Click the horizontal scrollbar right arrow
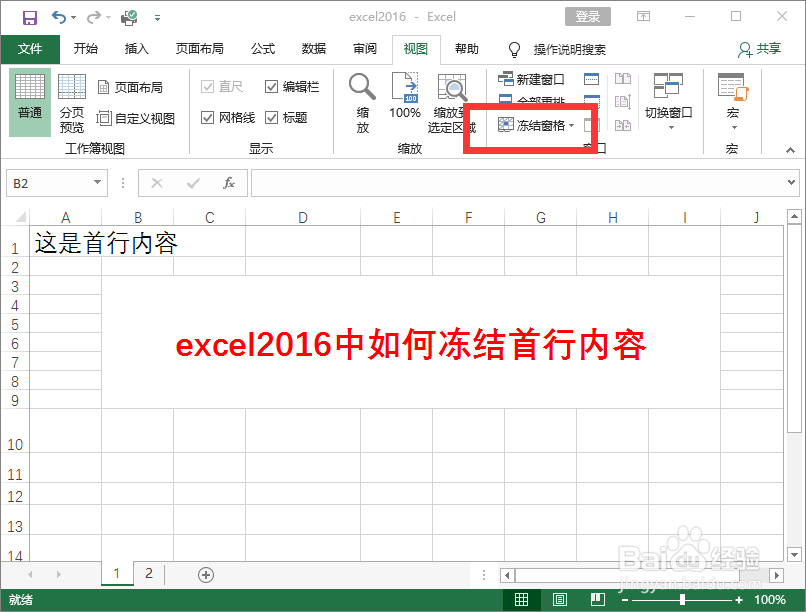Viewport: 806px width, 612px height. pos(777,574)
